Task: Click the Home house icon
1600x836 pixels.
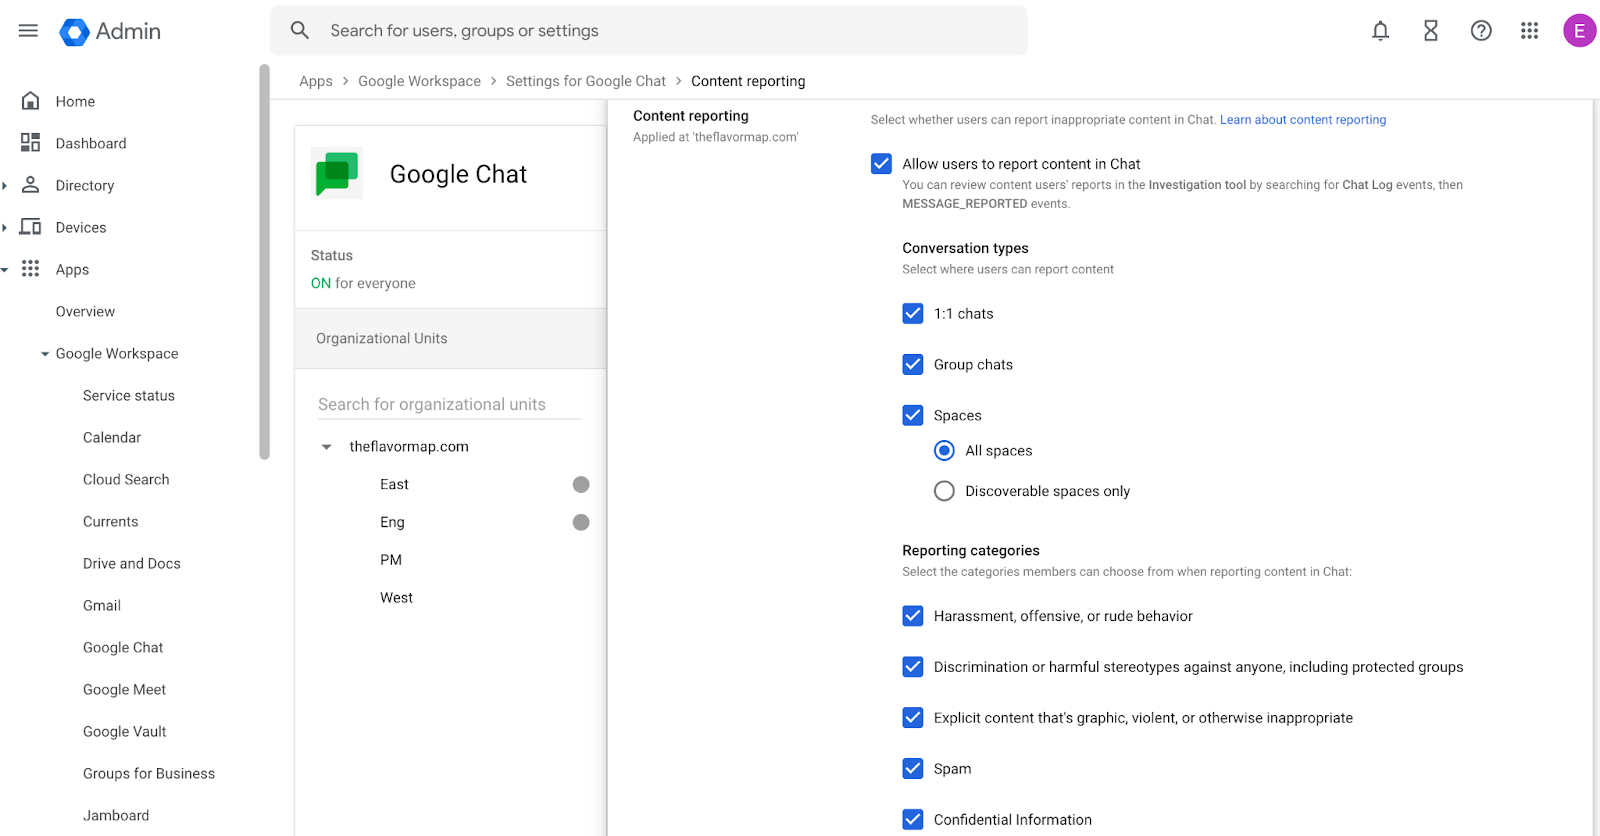Action: tap(31, 101)
